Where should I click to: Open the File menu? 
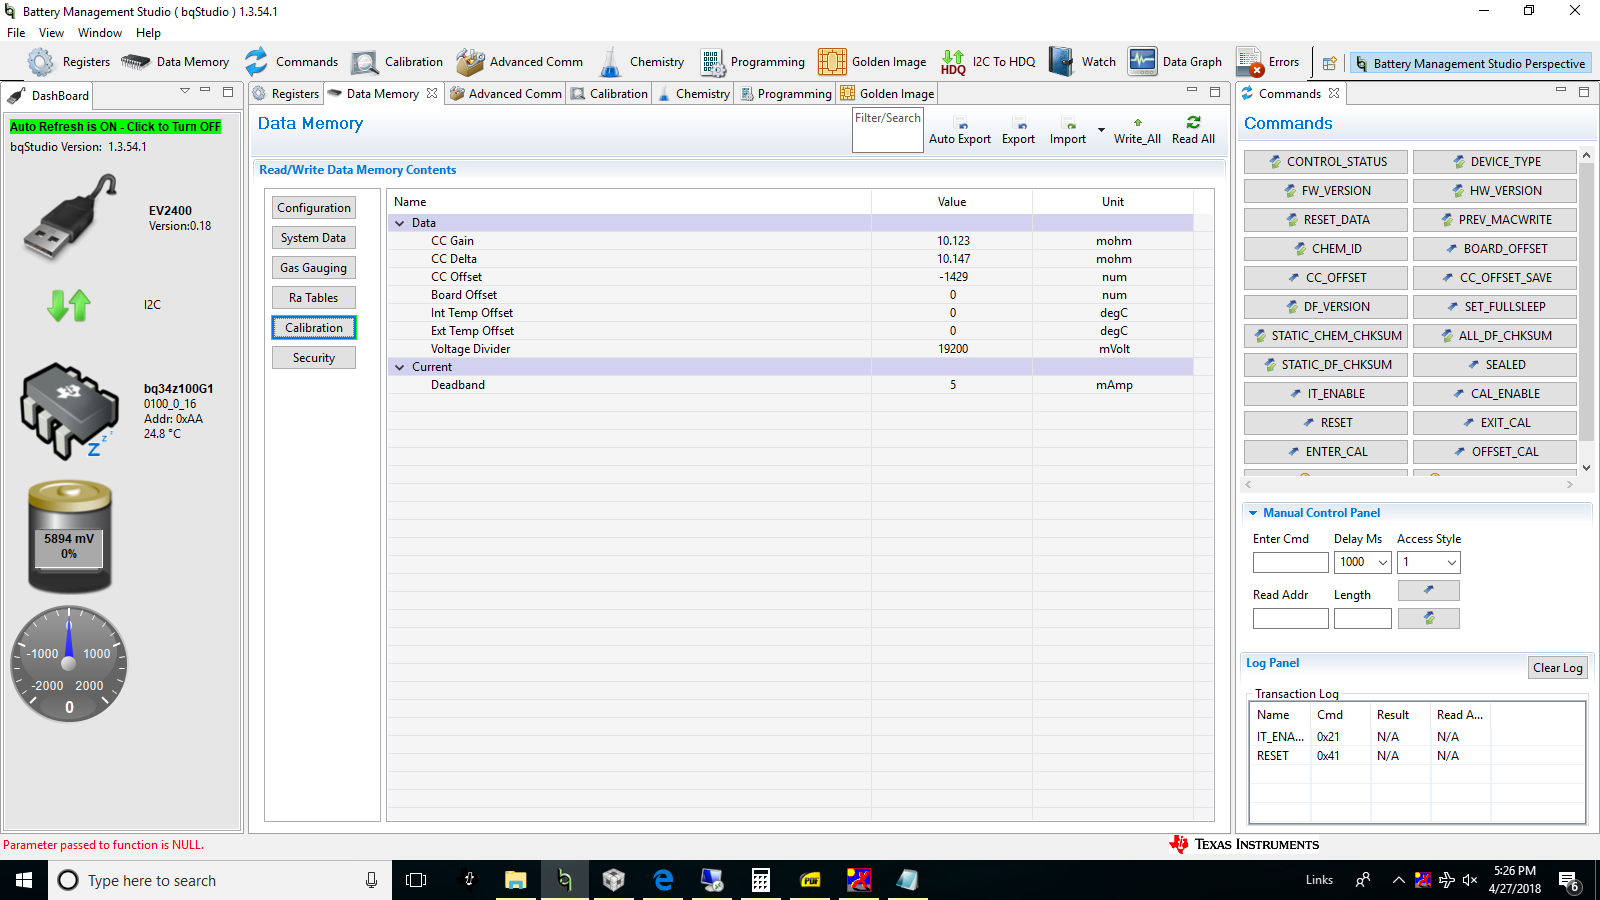pyautogui.click(x=16, y=33)
